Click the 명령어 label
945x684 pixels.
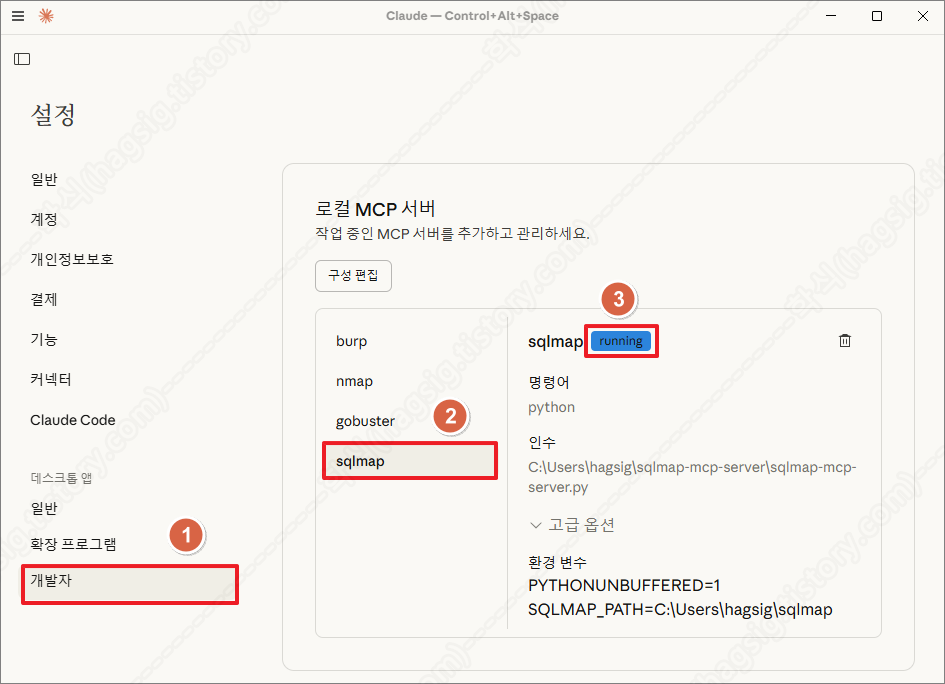point(548,382)
